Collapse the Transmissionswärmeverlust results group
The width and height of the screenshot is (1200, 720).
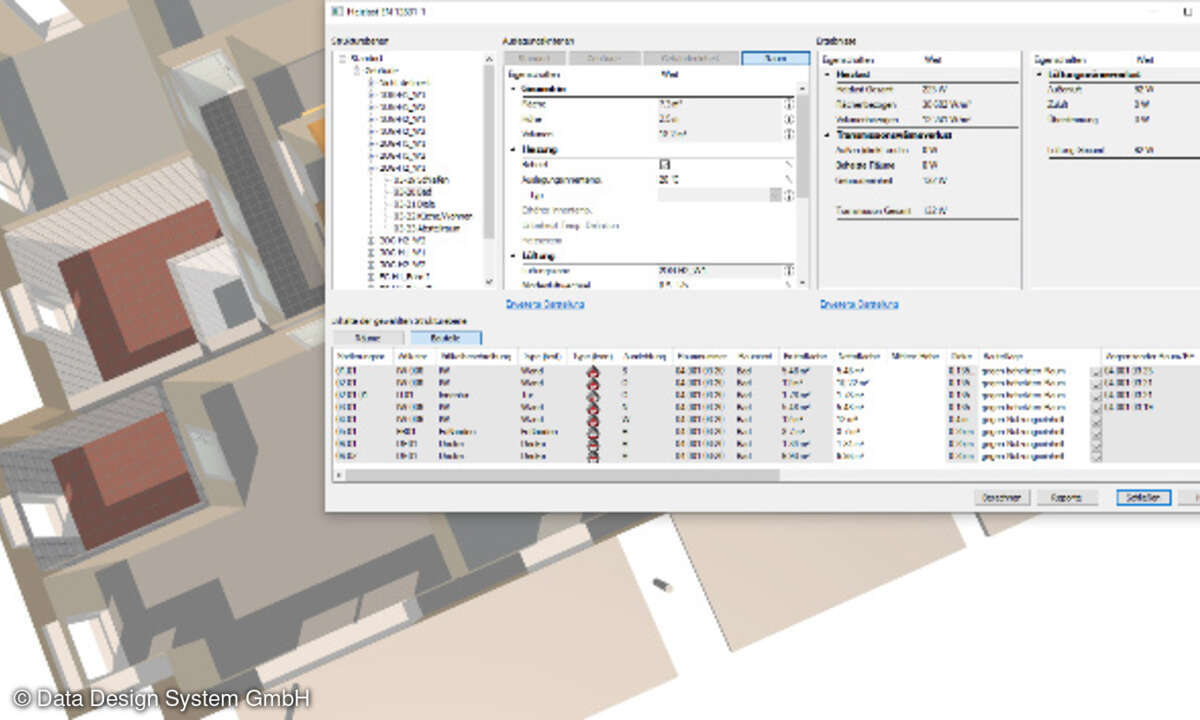pyautogui.click(x=827, y=135)
